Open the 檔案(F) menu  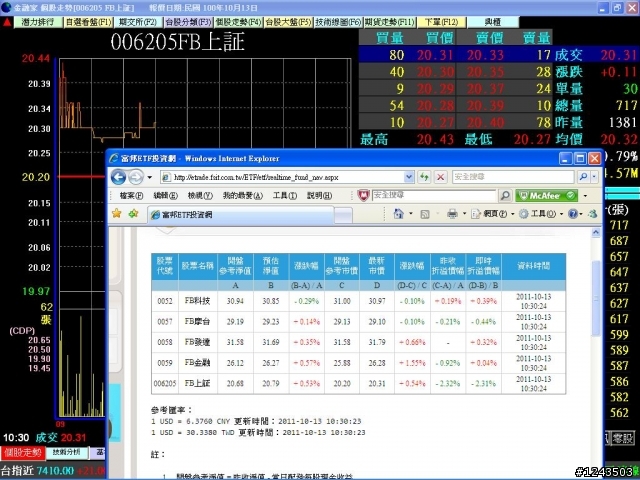point(131,196)
